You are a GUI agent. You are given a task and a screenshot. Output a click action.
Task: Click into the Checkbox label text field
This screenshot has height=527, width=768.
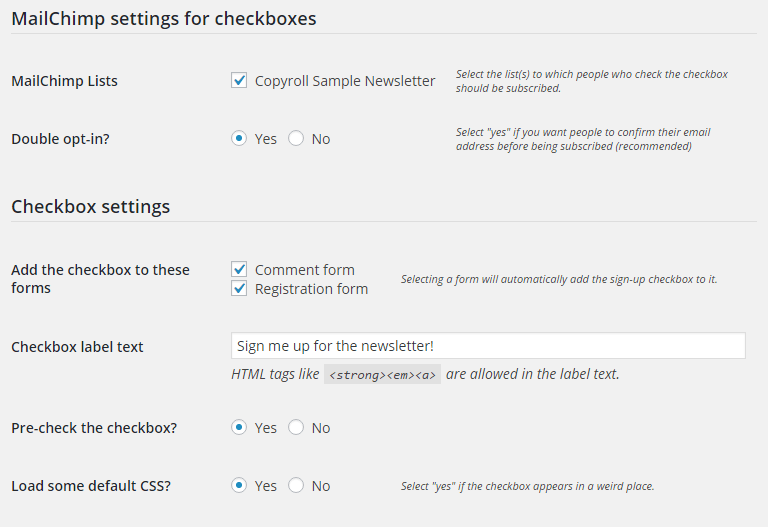tap(488, 346)
